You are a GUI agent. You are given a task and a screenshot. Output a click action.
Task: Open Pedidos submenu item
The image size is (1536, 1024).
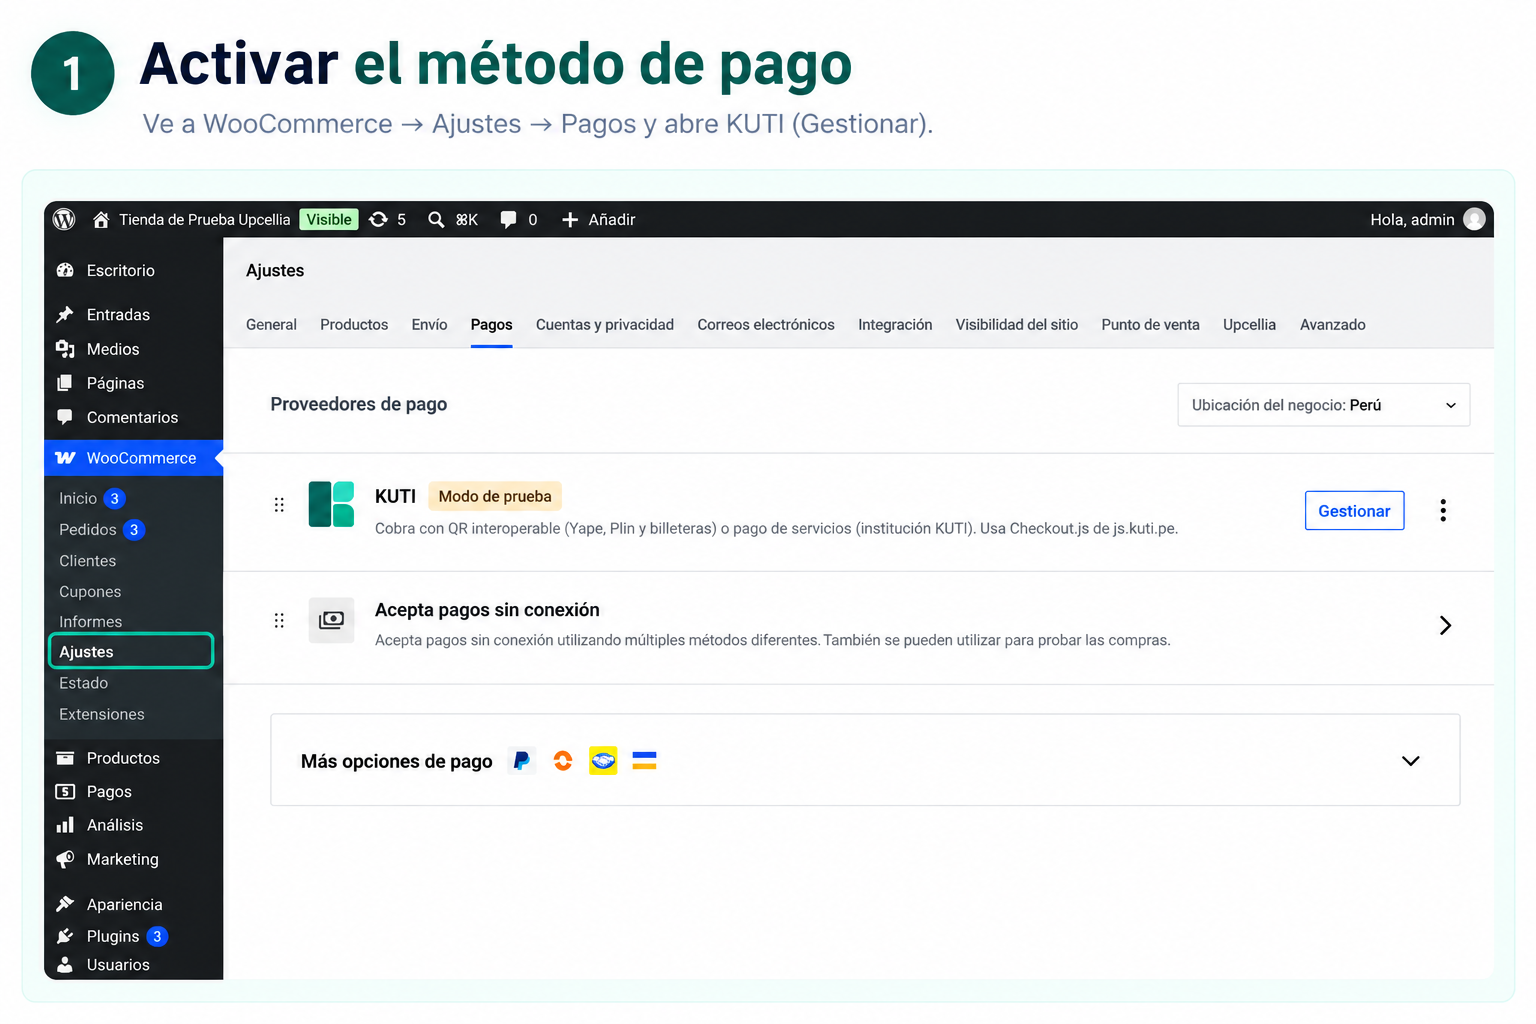[88, 529]
